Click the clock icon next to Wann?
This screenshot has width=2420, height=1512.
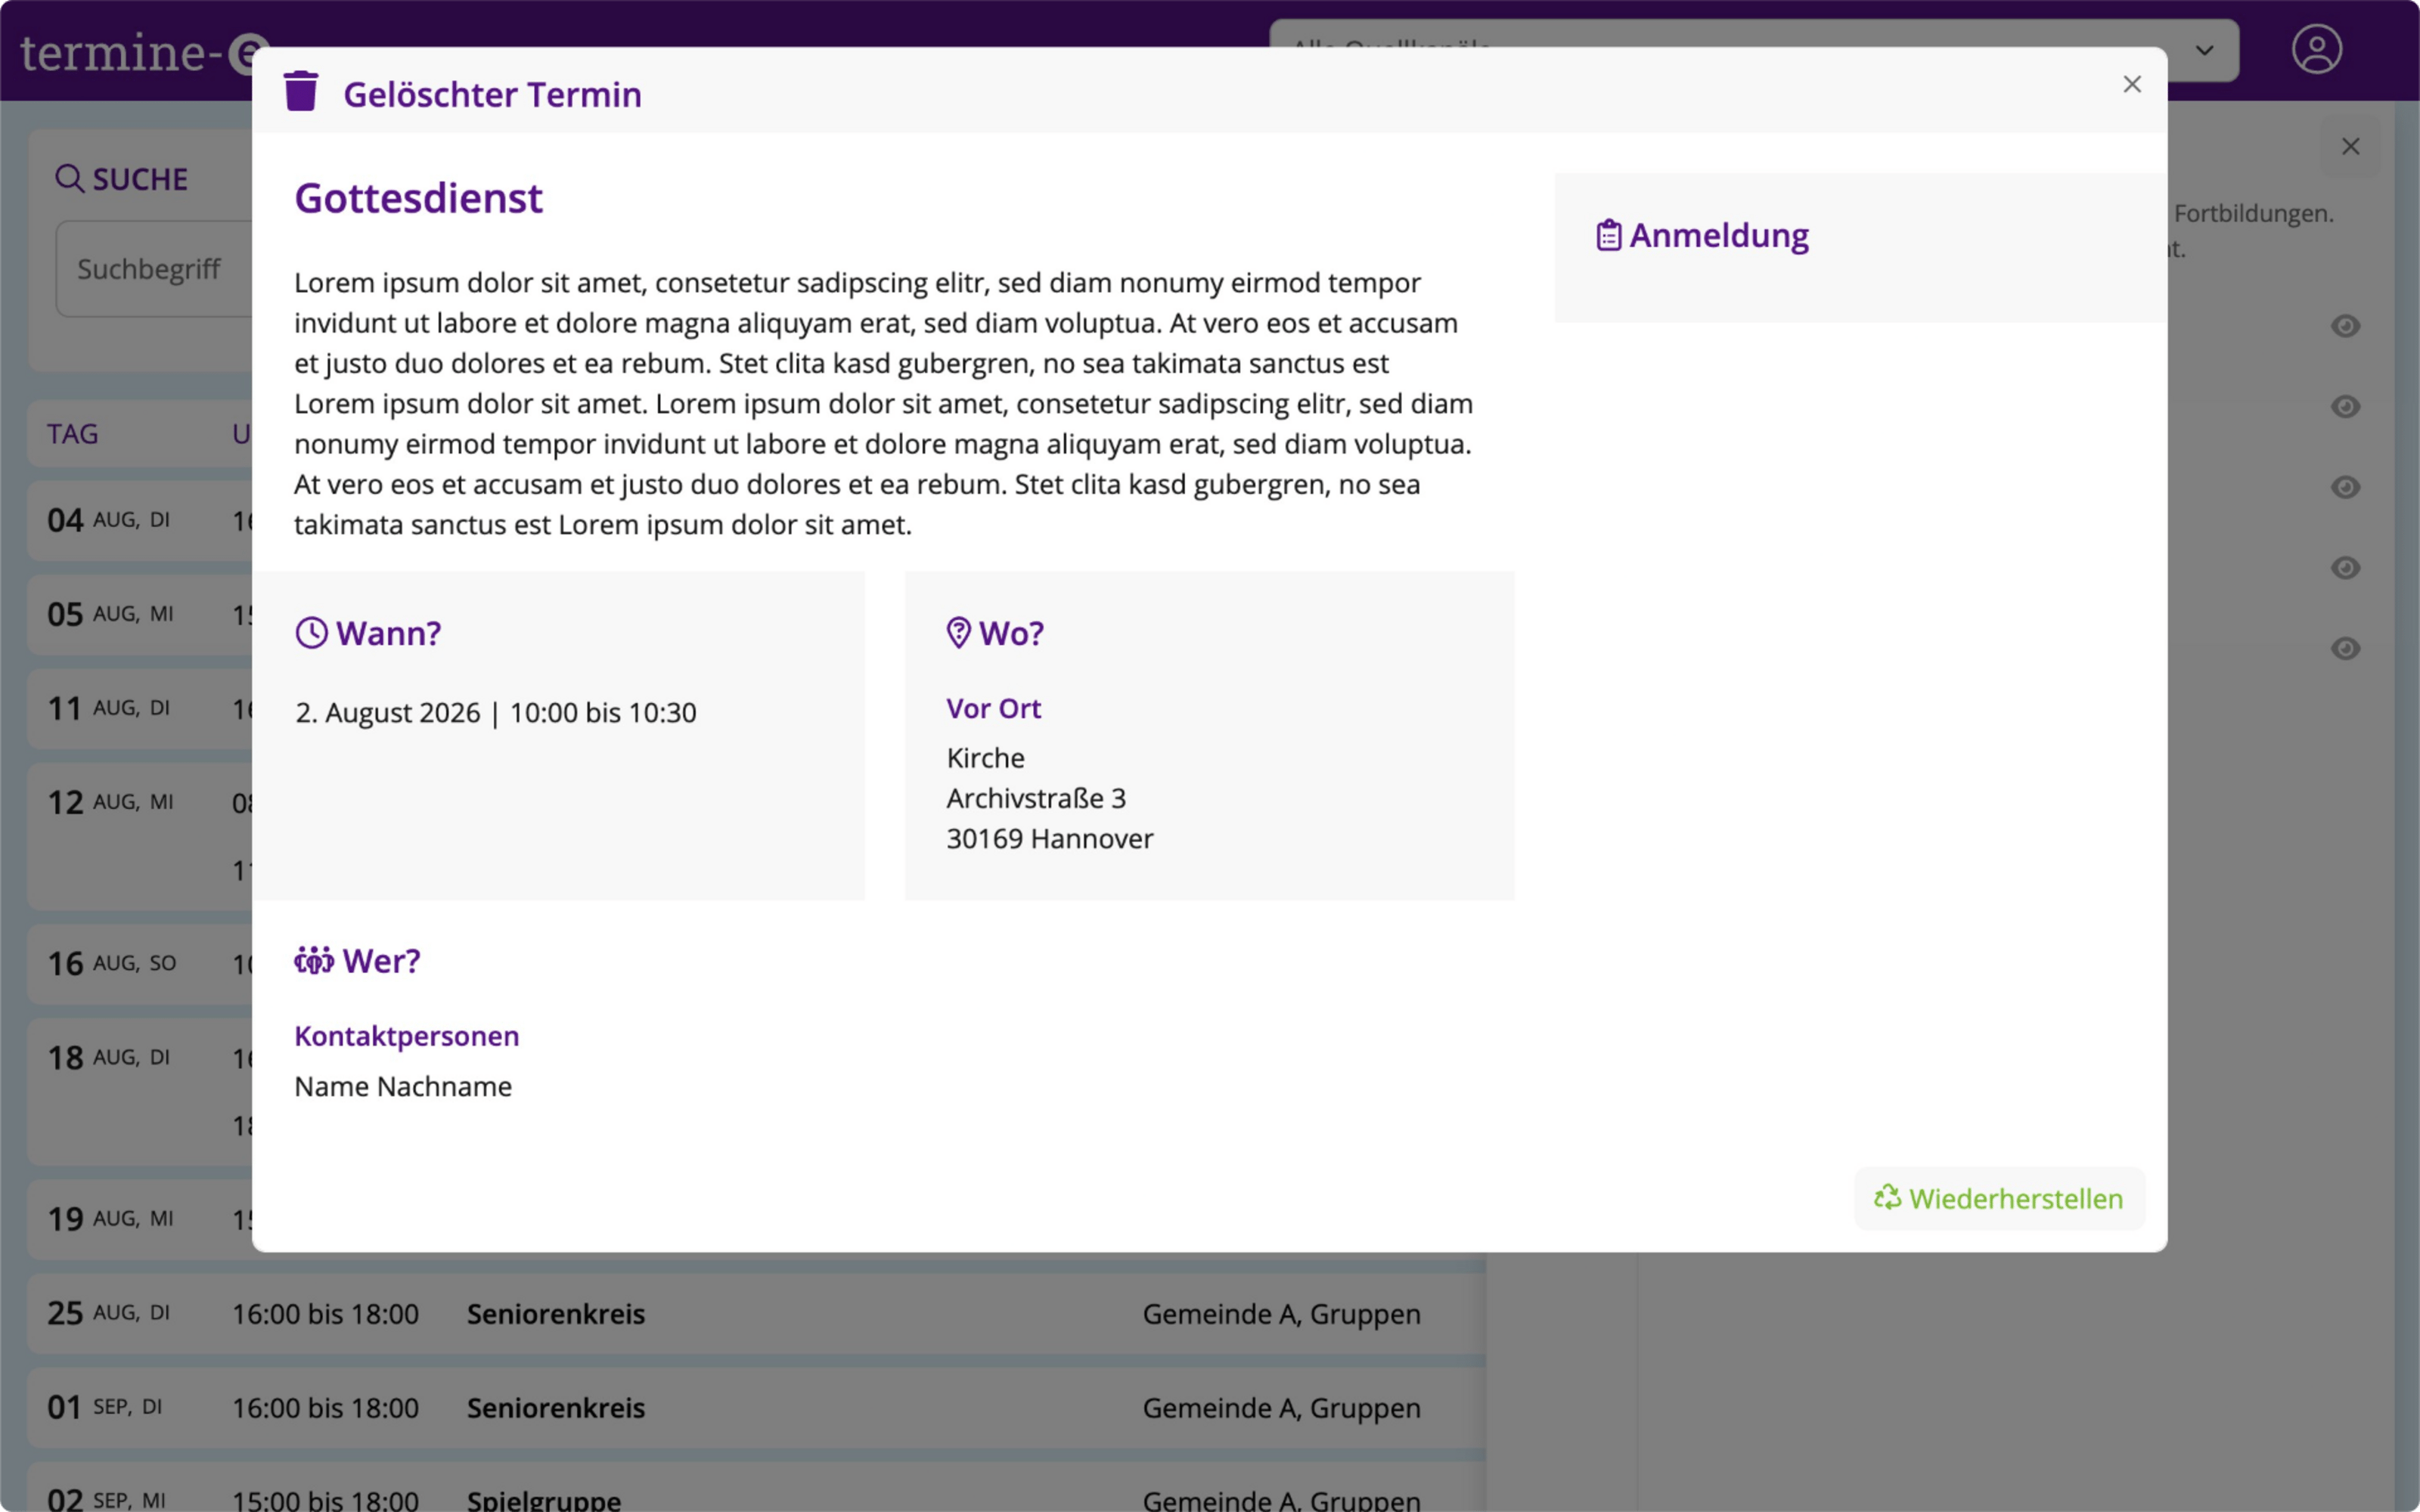pos(312,633)
